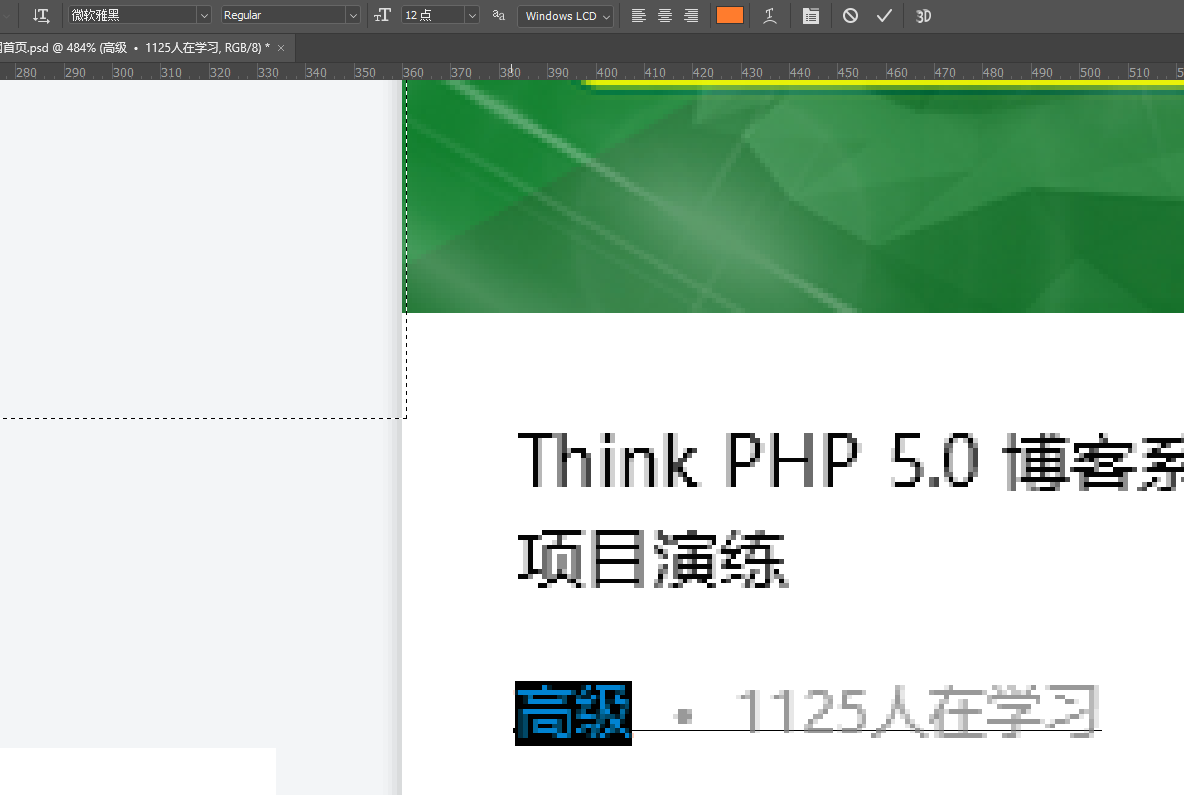The width and height of the screenshot is (1184, 795).
Task: Convert text to 3D
Action: [923, 16]
